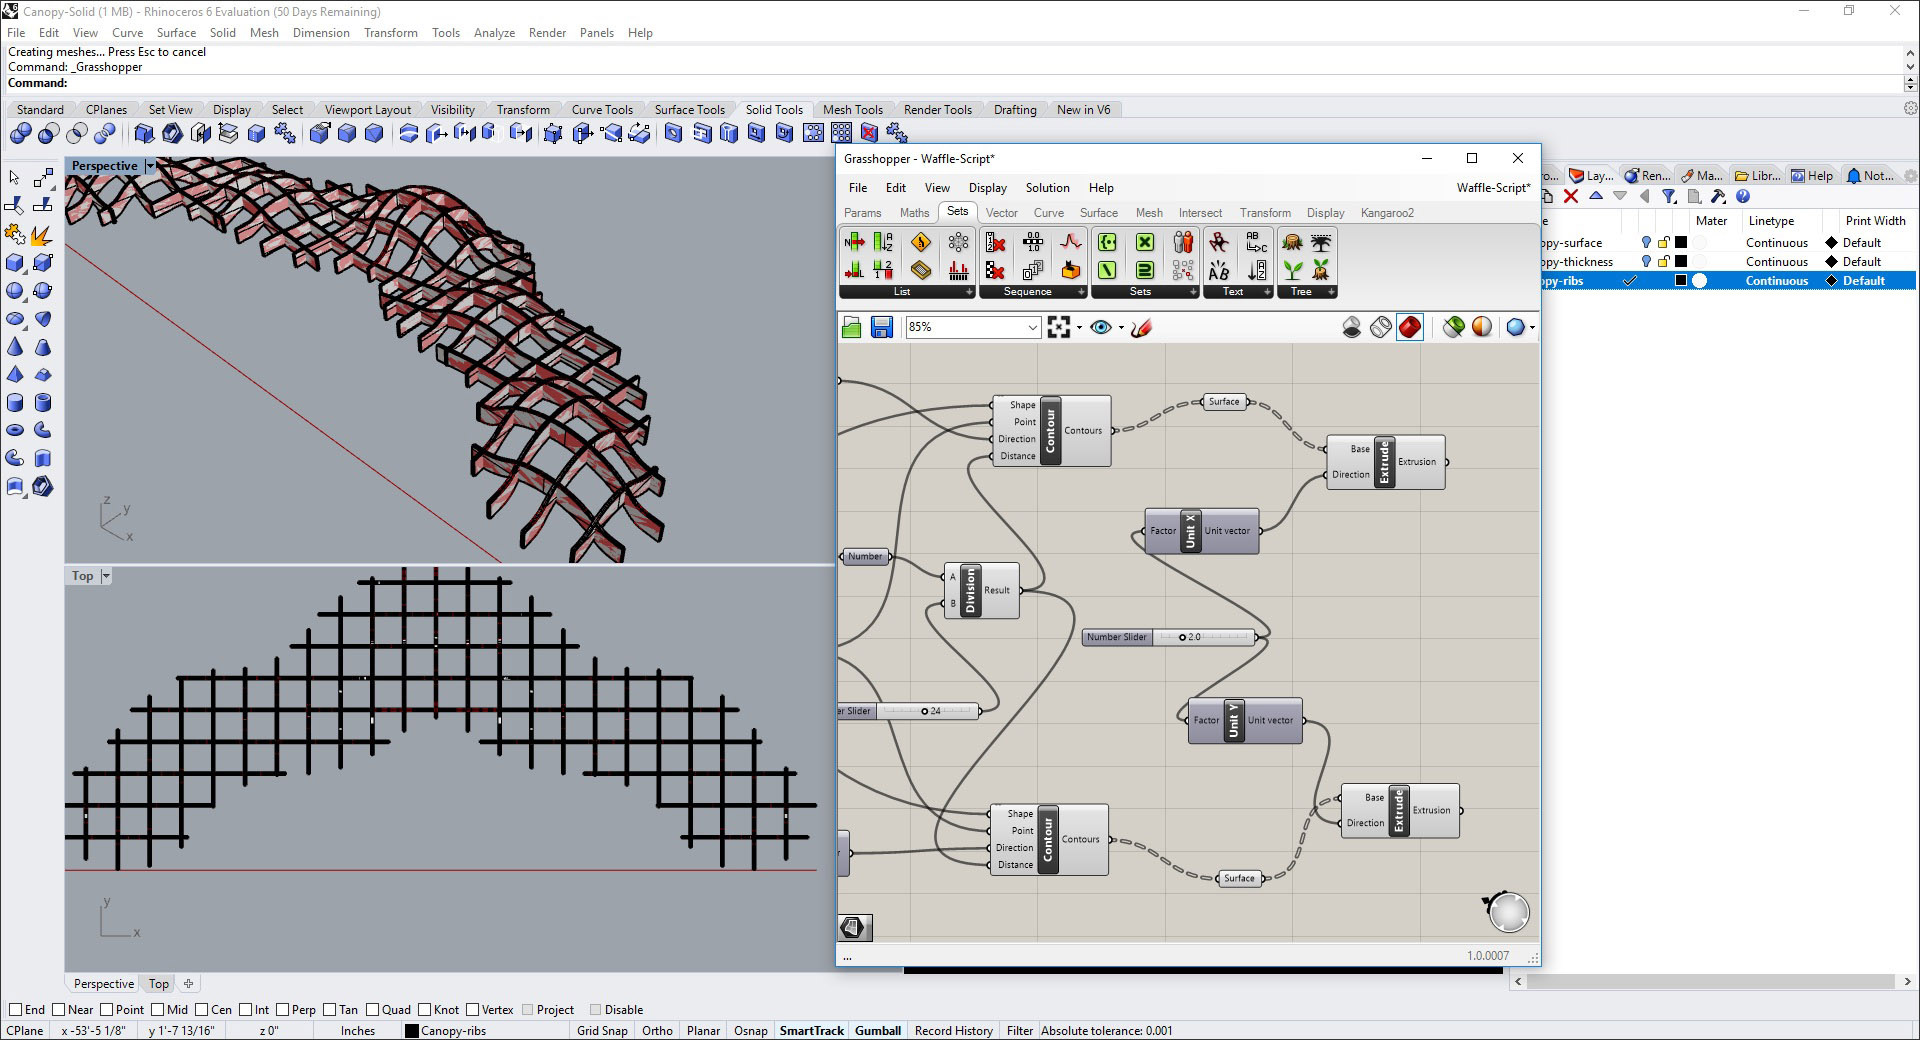This screenshot has width=1920, height=1040.
Task: Expand the Sequence component group panel
Action: click(x=1081, y=292)
